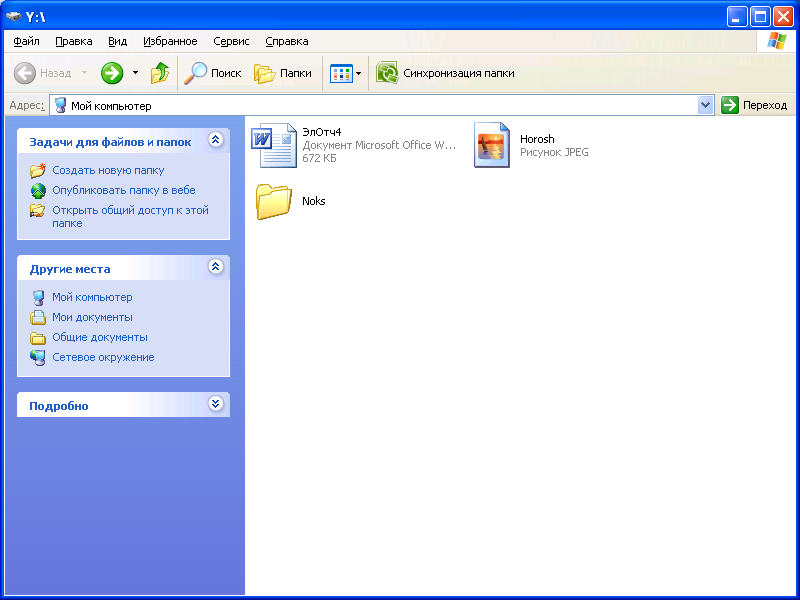Go up one folder level
Image resolution: width=800 pixels, height=600 pixels.
pyautogui.click(x=160, y=73)
